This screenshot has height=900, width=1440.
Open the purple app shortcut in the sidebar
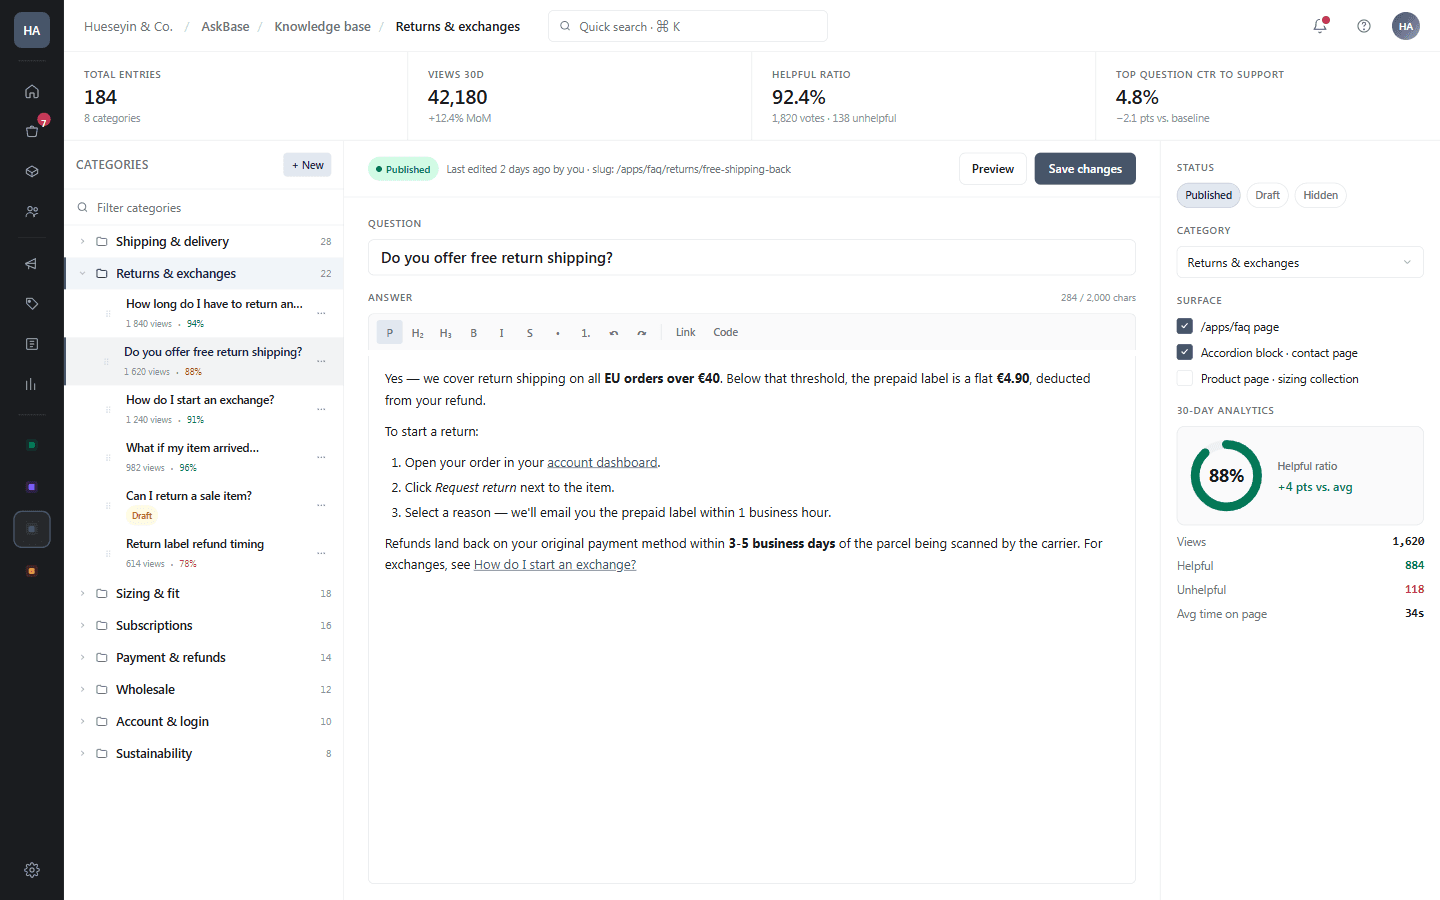(x=32, y=487)
